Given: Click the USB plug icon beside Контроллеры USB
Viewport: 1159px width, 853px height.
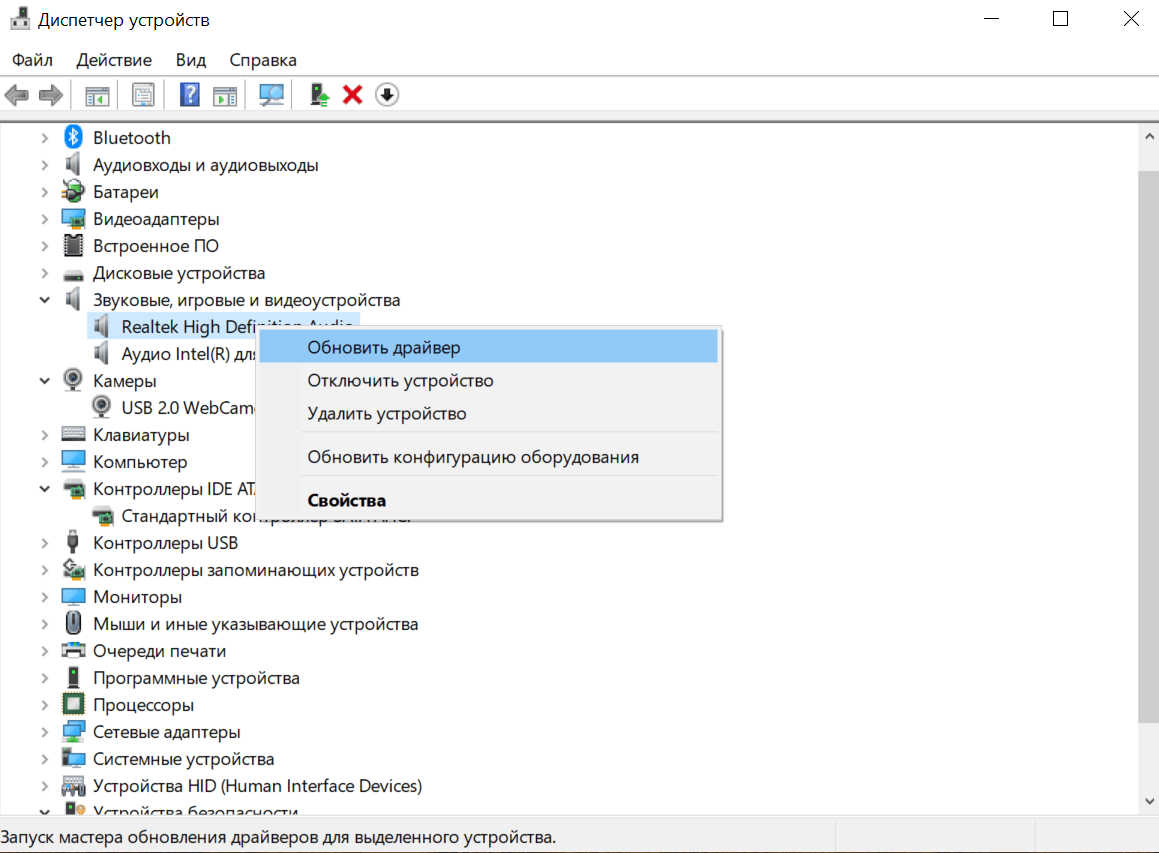Looking at the screenshot, I should click(x=73, y=542).
